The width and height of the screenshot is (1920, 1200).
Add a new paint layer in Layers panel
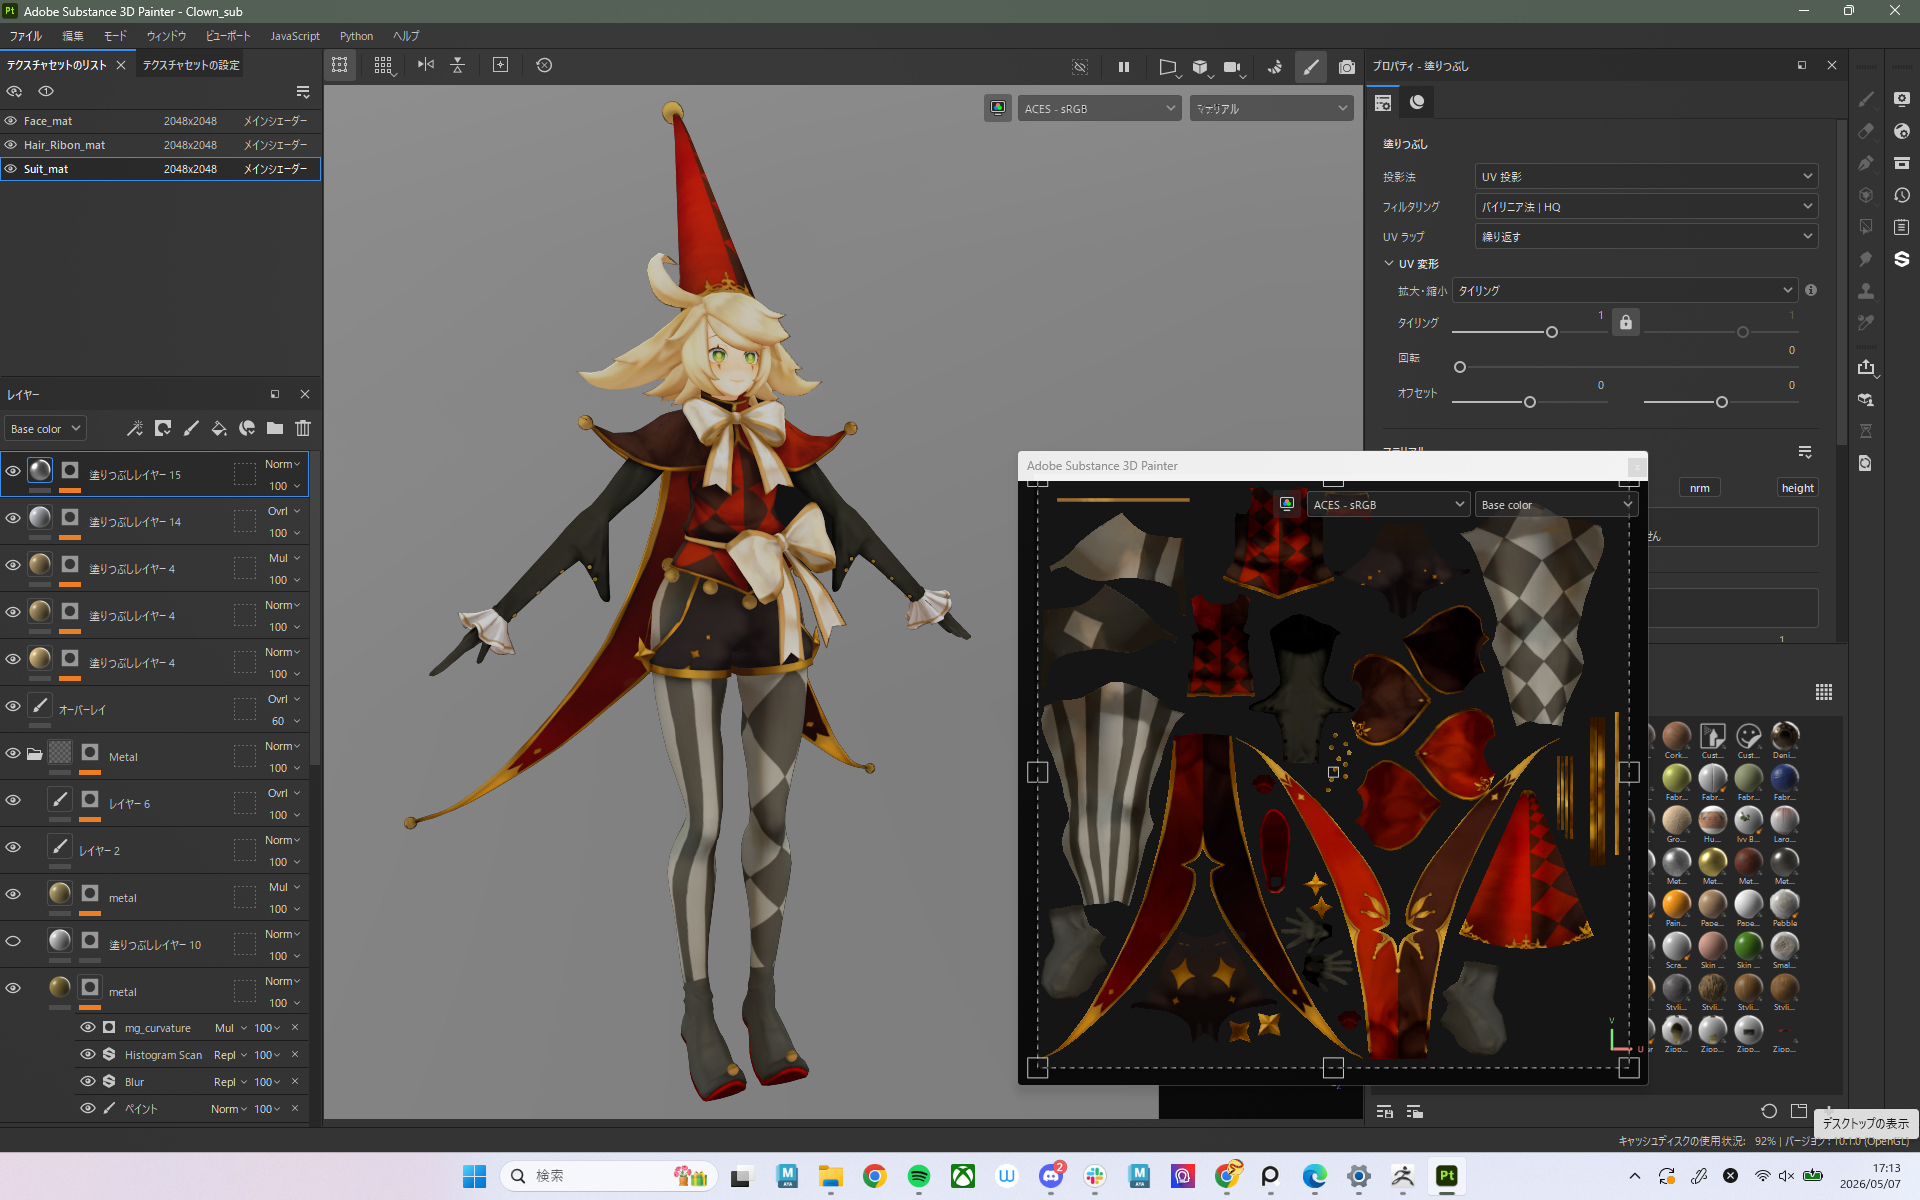(191, 428)
